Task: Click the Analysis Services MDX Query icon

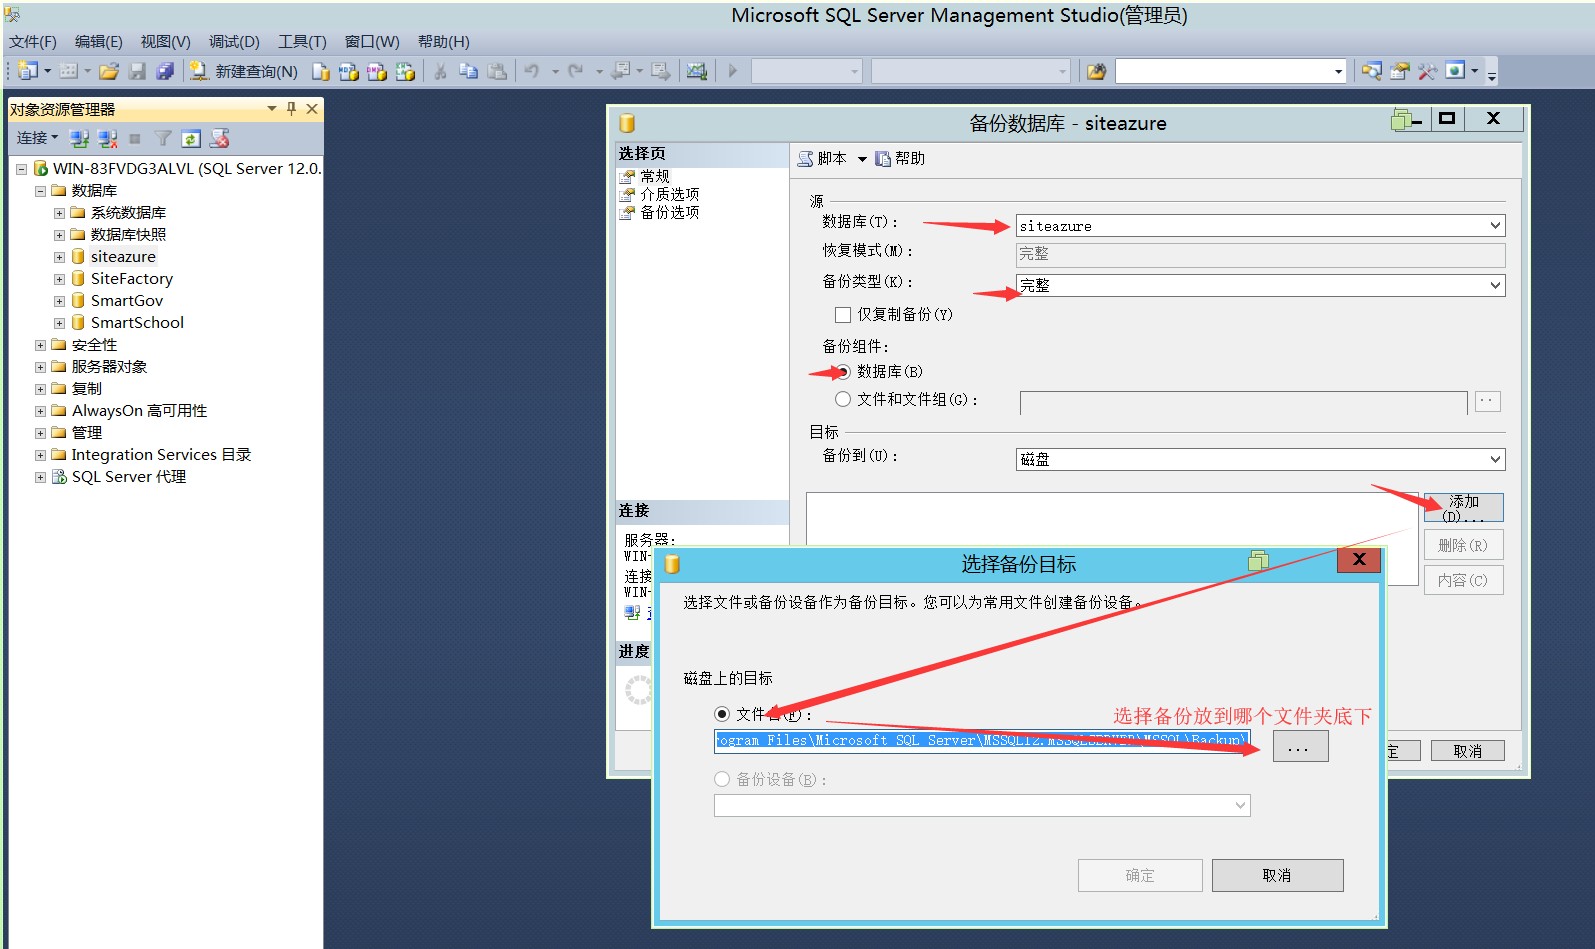Action: coord(349,71)
